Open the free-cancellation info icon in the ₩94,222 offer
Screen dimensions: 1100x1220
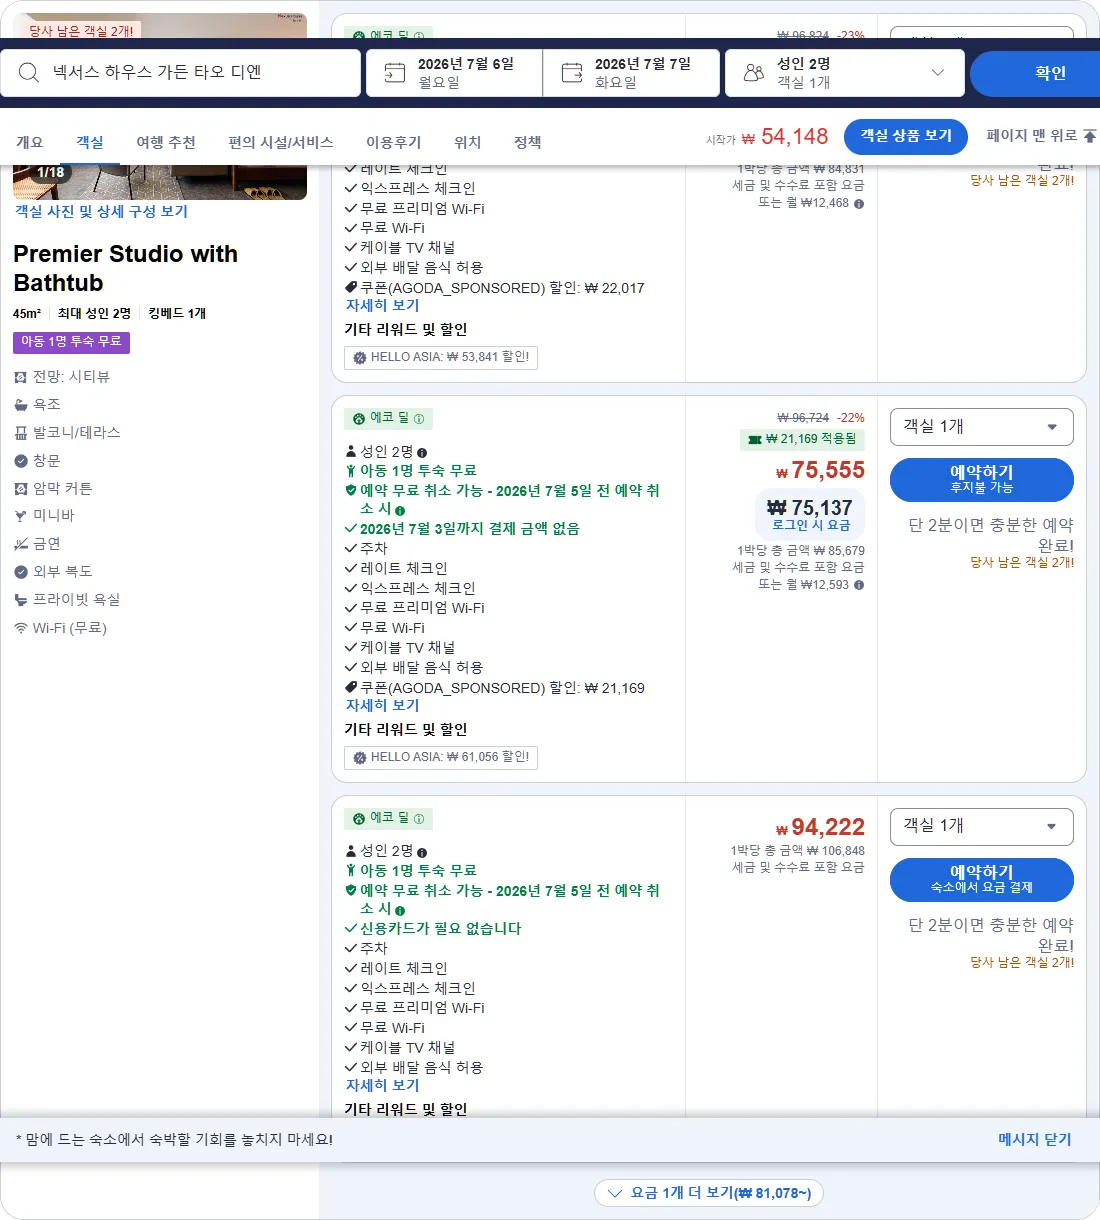tap(400, 910)
